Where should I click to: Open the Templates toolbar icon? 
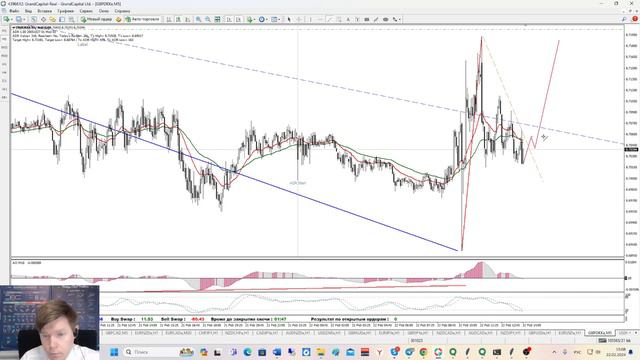274,19
